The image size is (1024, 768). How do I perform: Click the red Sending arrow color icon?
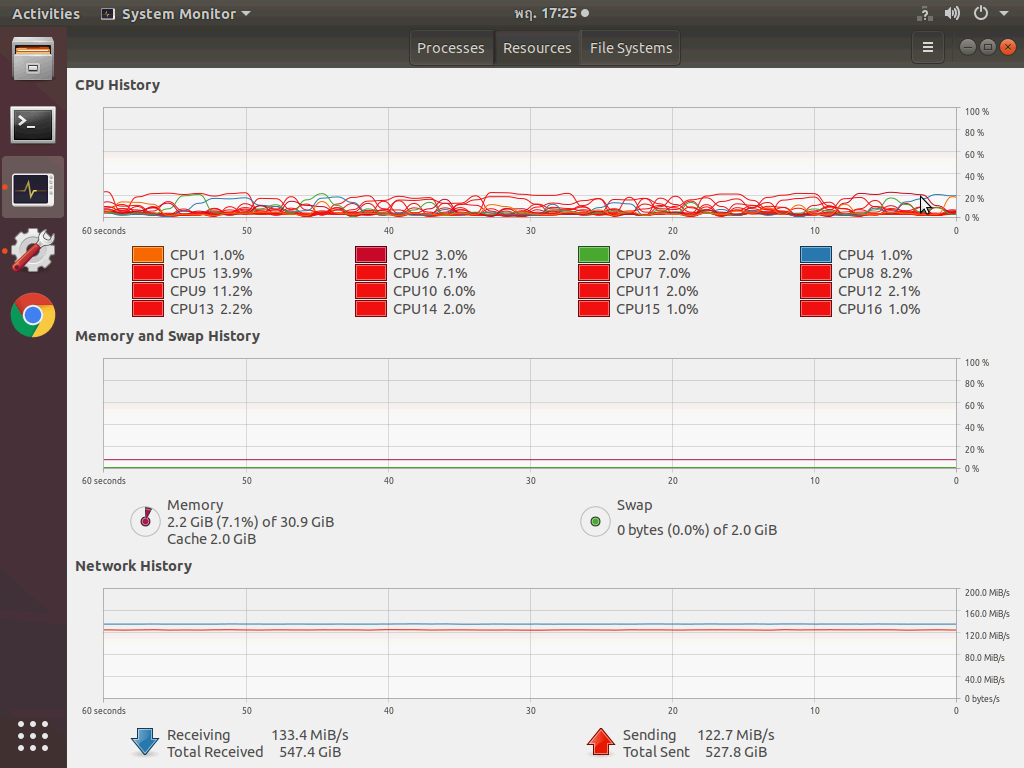[x=600, y=743]
